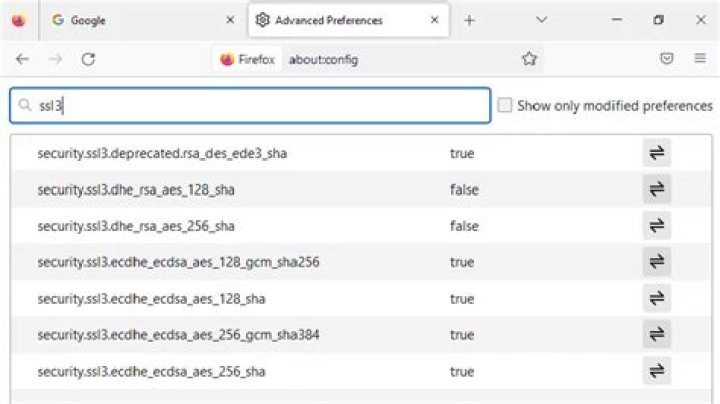Reload the current page
The height and width of the screenshot is (404, 720).
[x=88, y=59]
